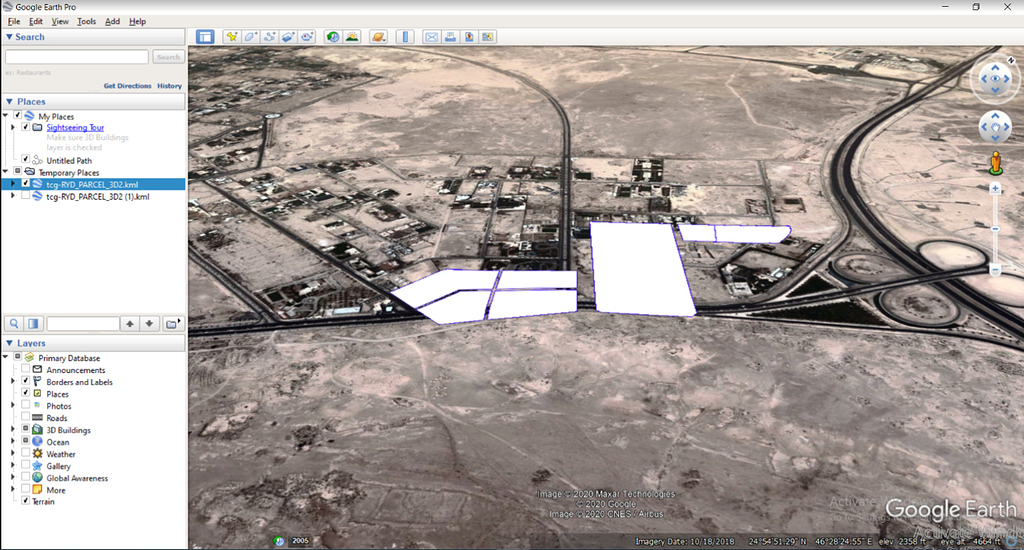Select the Ocean layer row

point(57,442)
